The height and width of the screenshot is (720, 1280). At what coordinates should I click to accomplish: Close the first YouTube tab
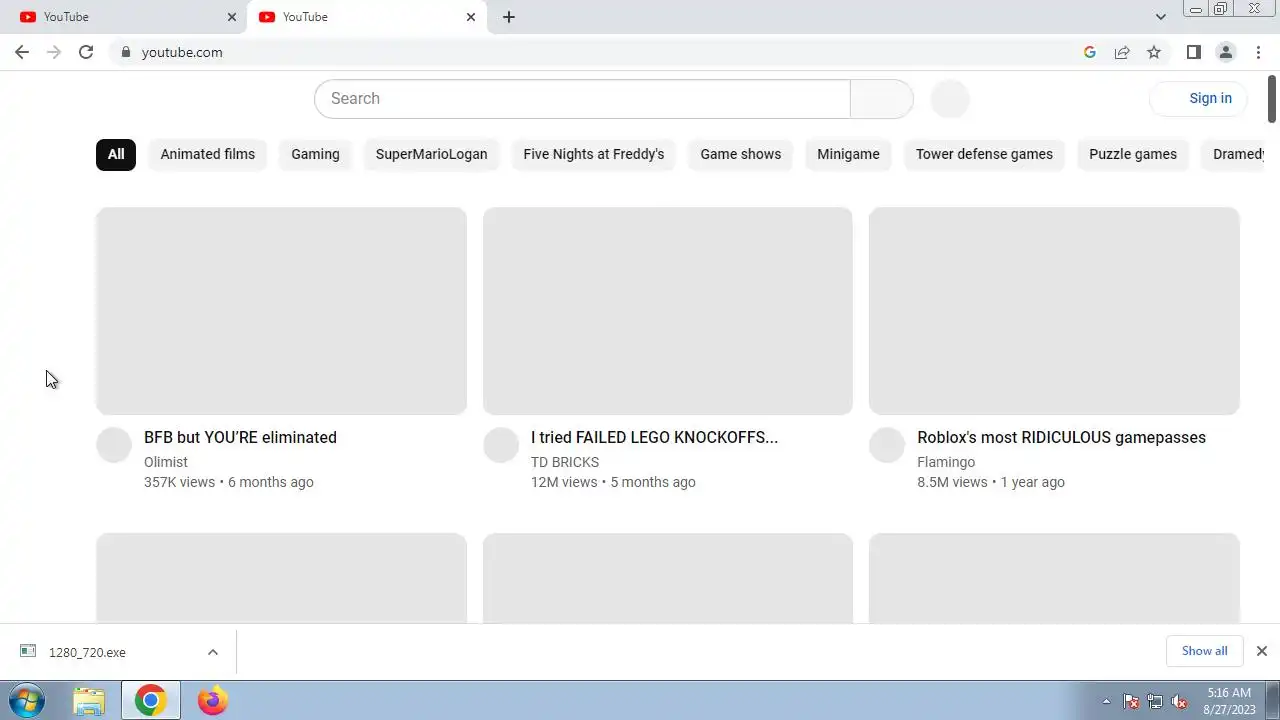231,17
